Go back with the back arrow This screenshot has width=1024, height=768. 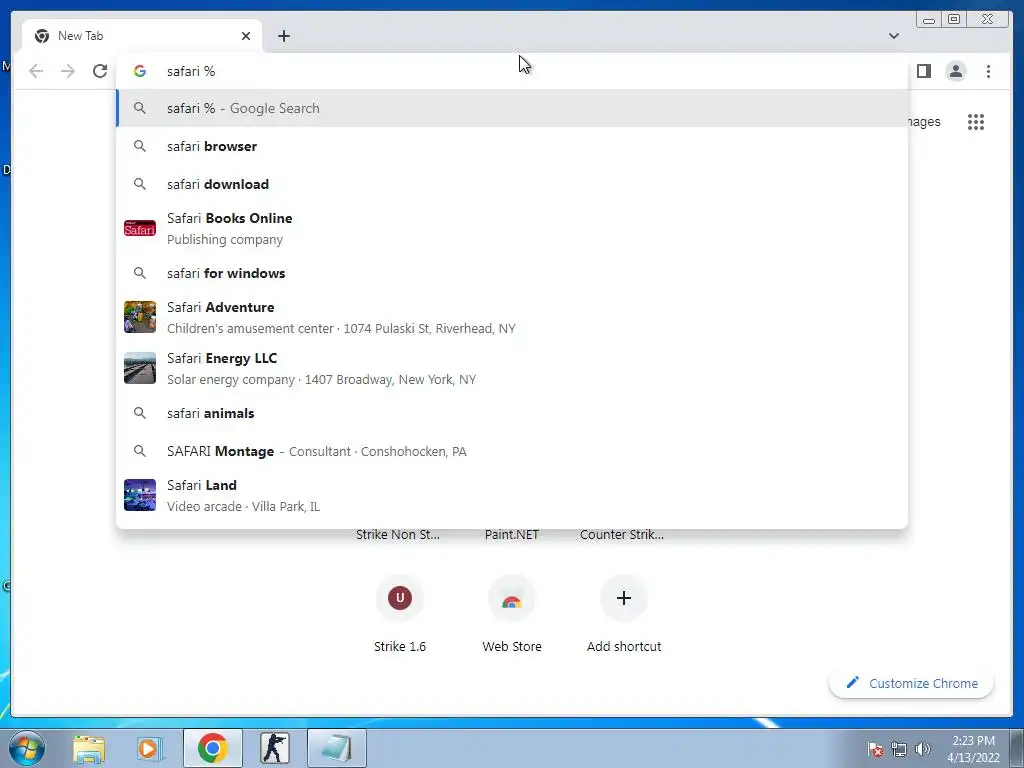(36, 71)
